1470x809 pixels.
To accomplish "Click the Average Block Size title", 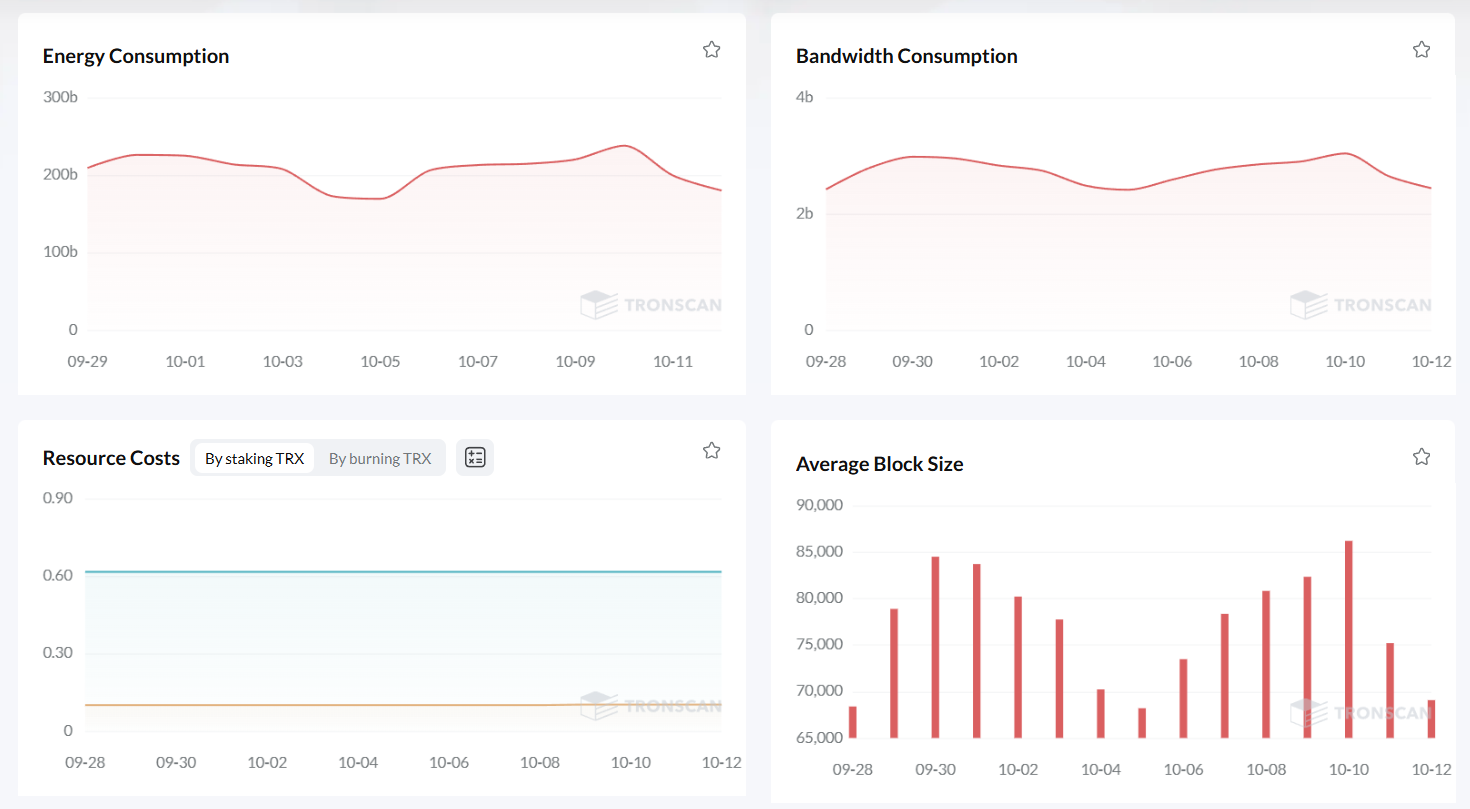I will click(879, 464).
